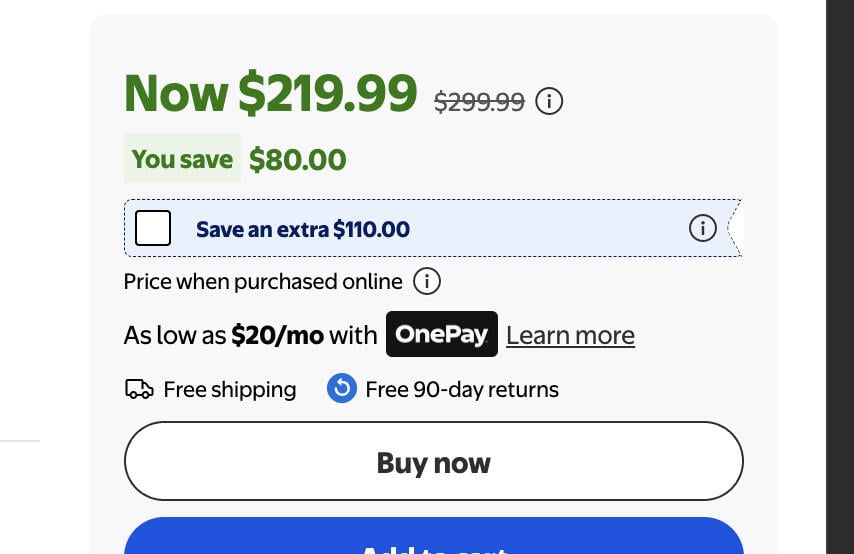Click the blue Add to cart button
This screenshot has width=854, height=554.
434,536
